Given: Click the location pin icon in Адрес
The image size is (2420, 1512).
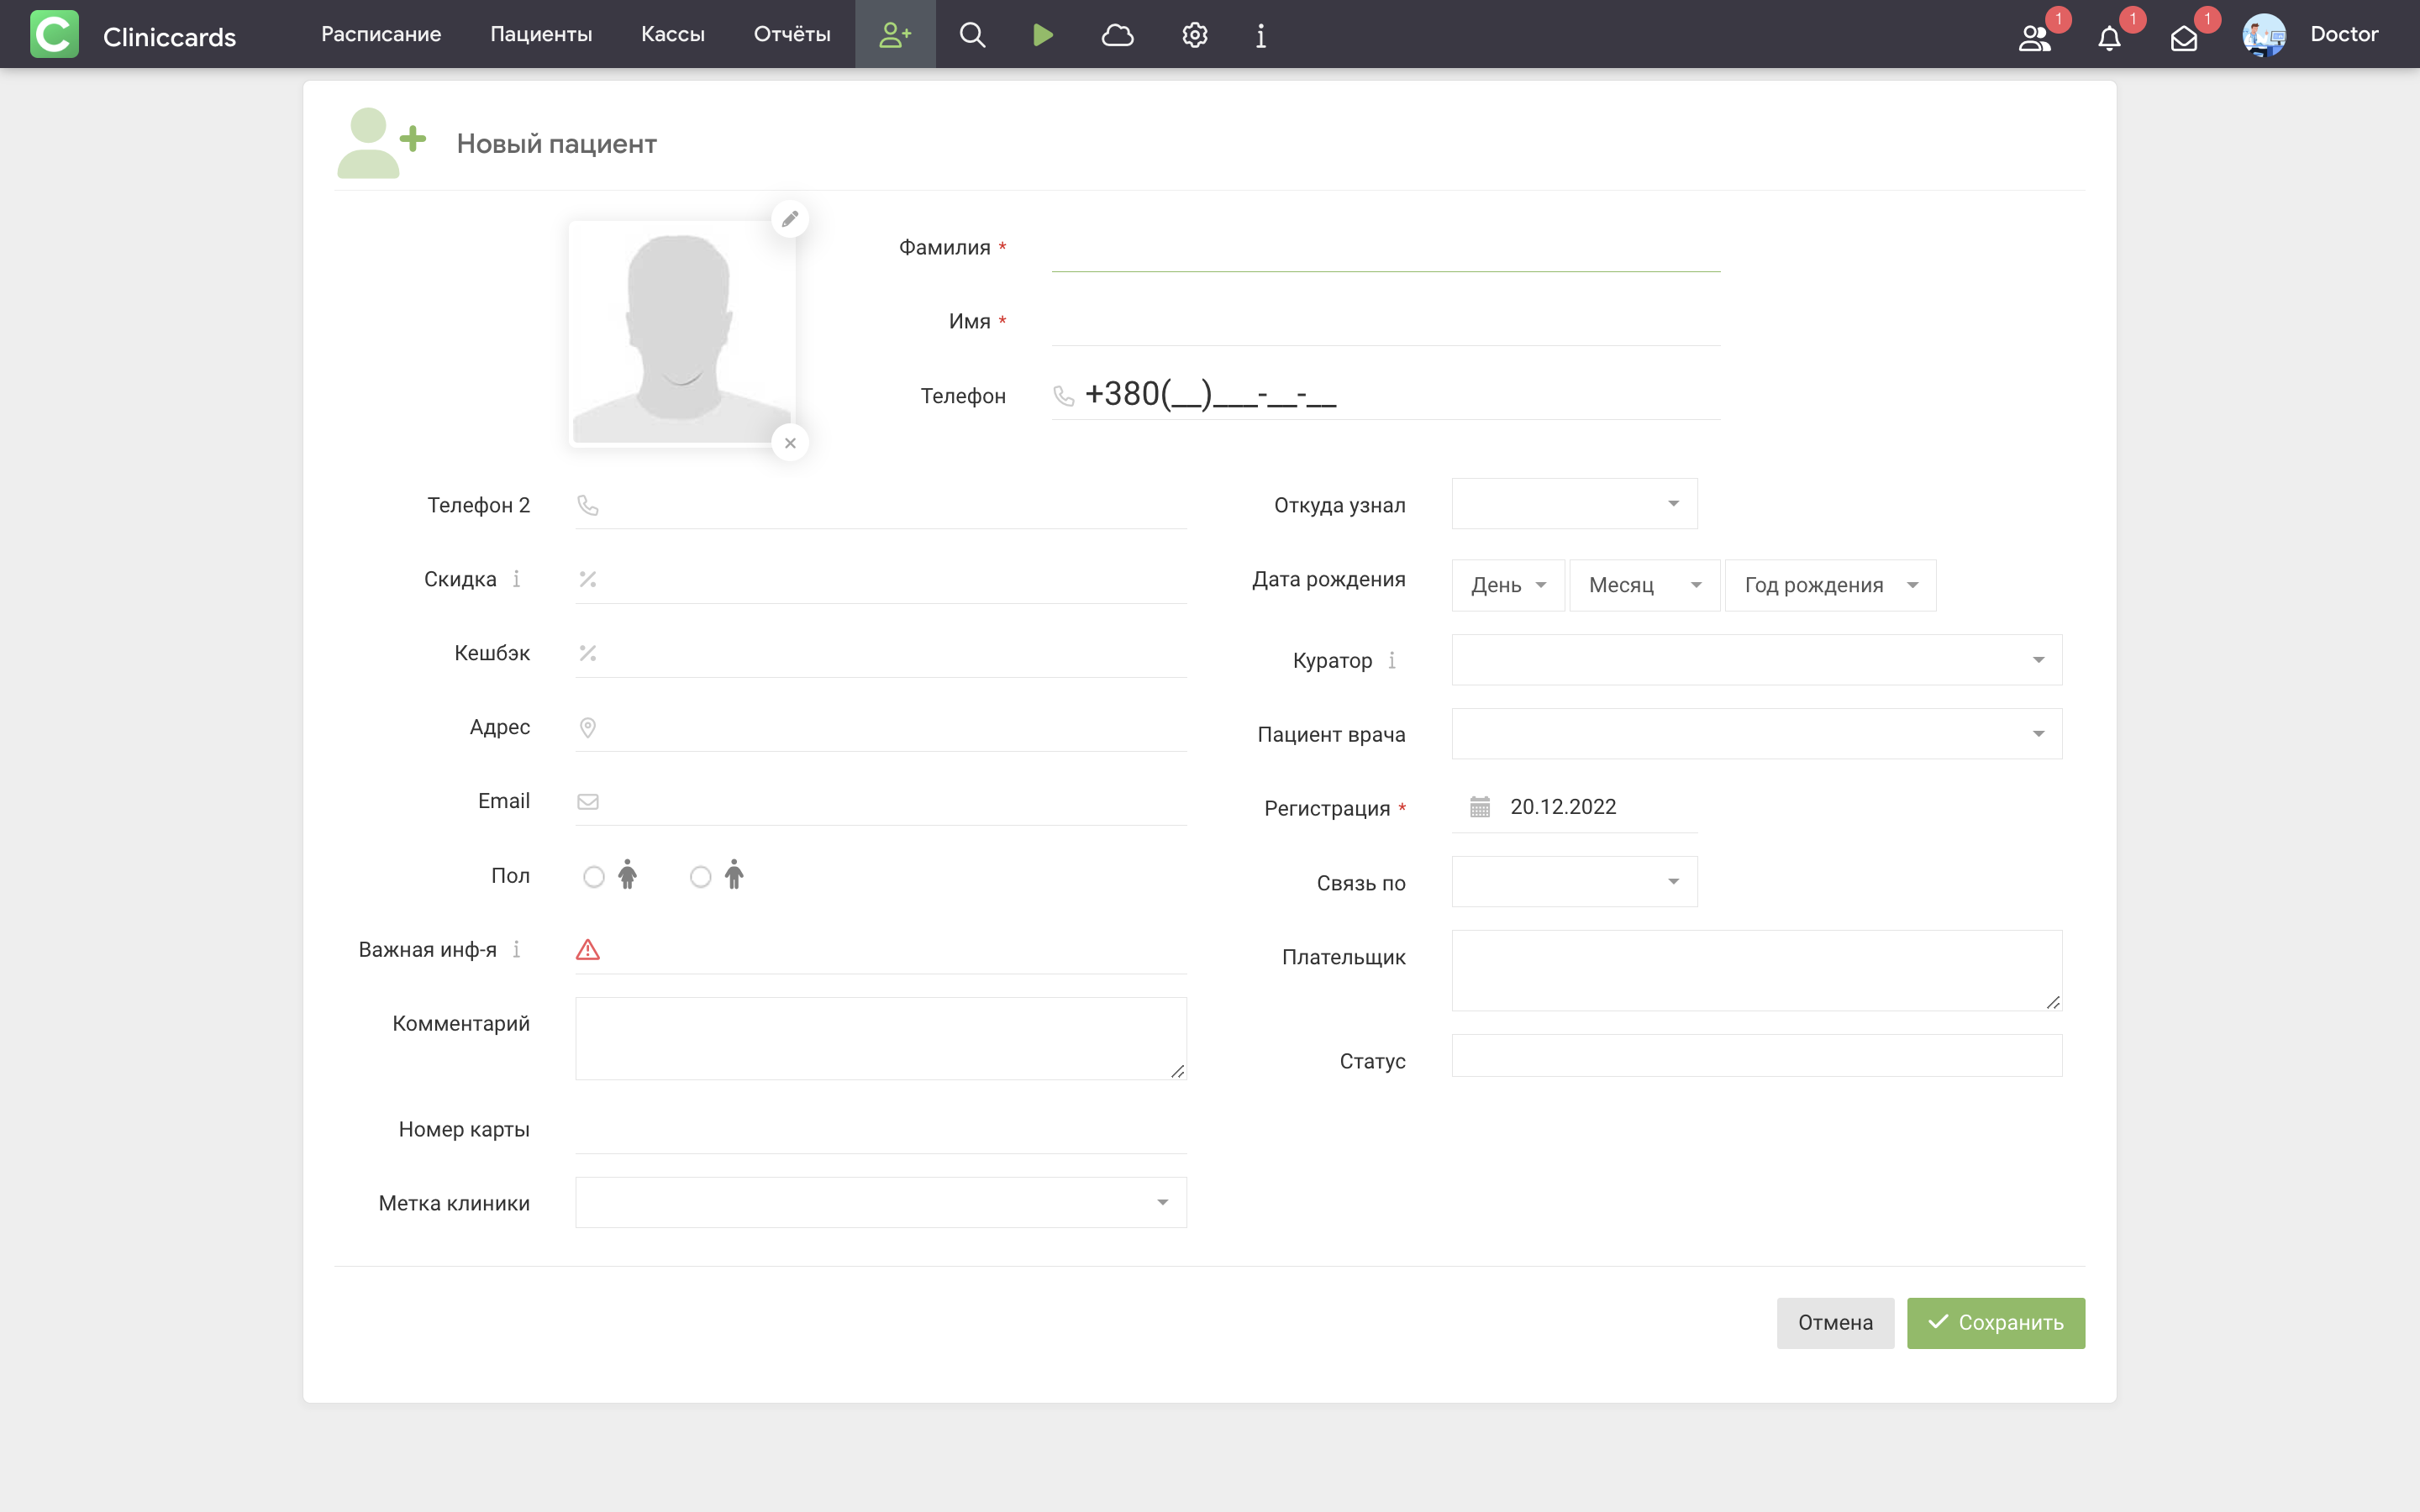Looking at the screenshot, I should pyautogui.click(x=588, y=727).
